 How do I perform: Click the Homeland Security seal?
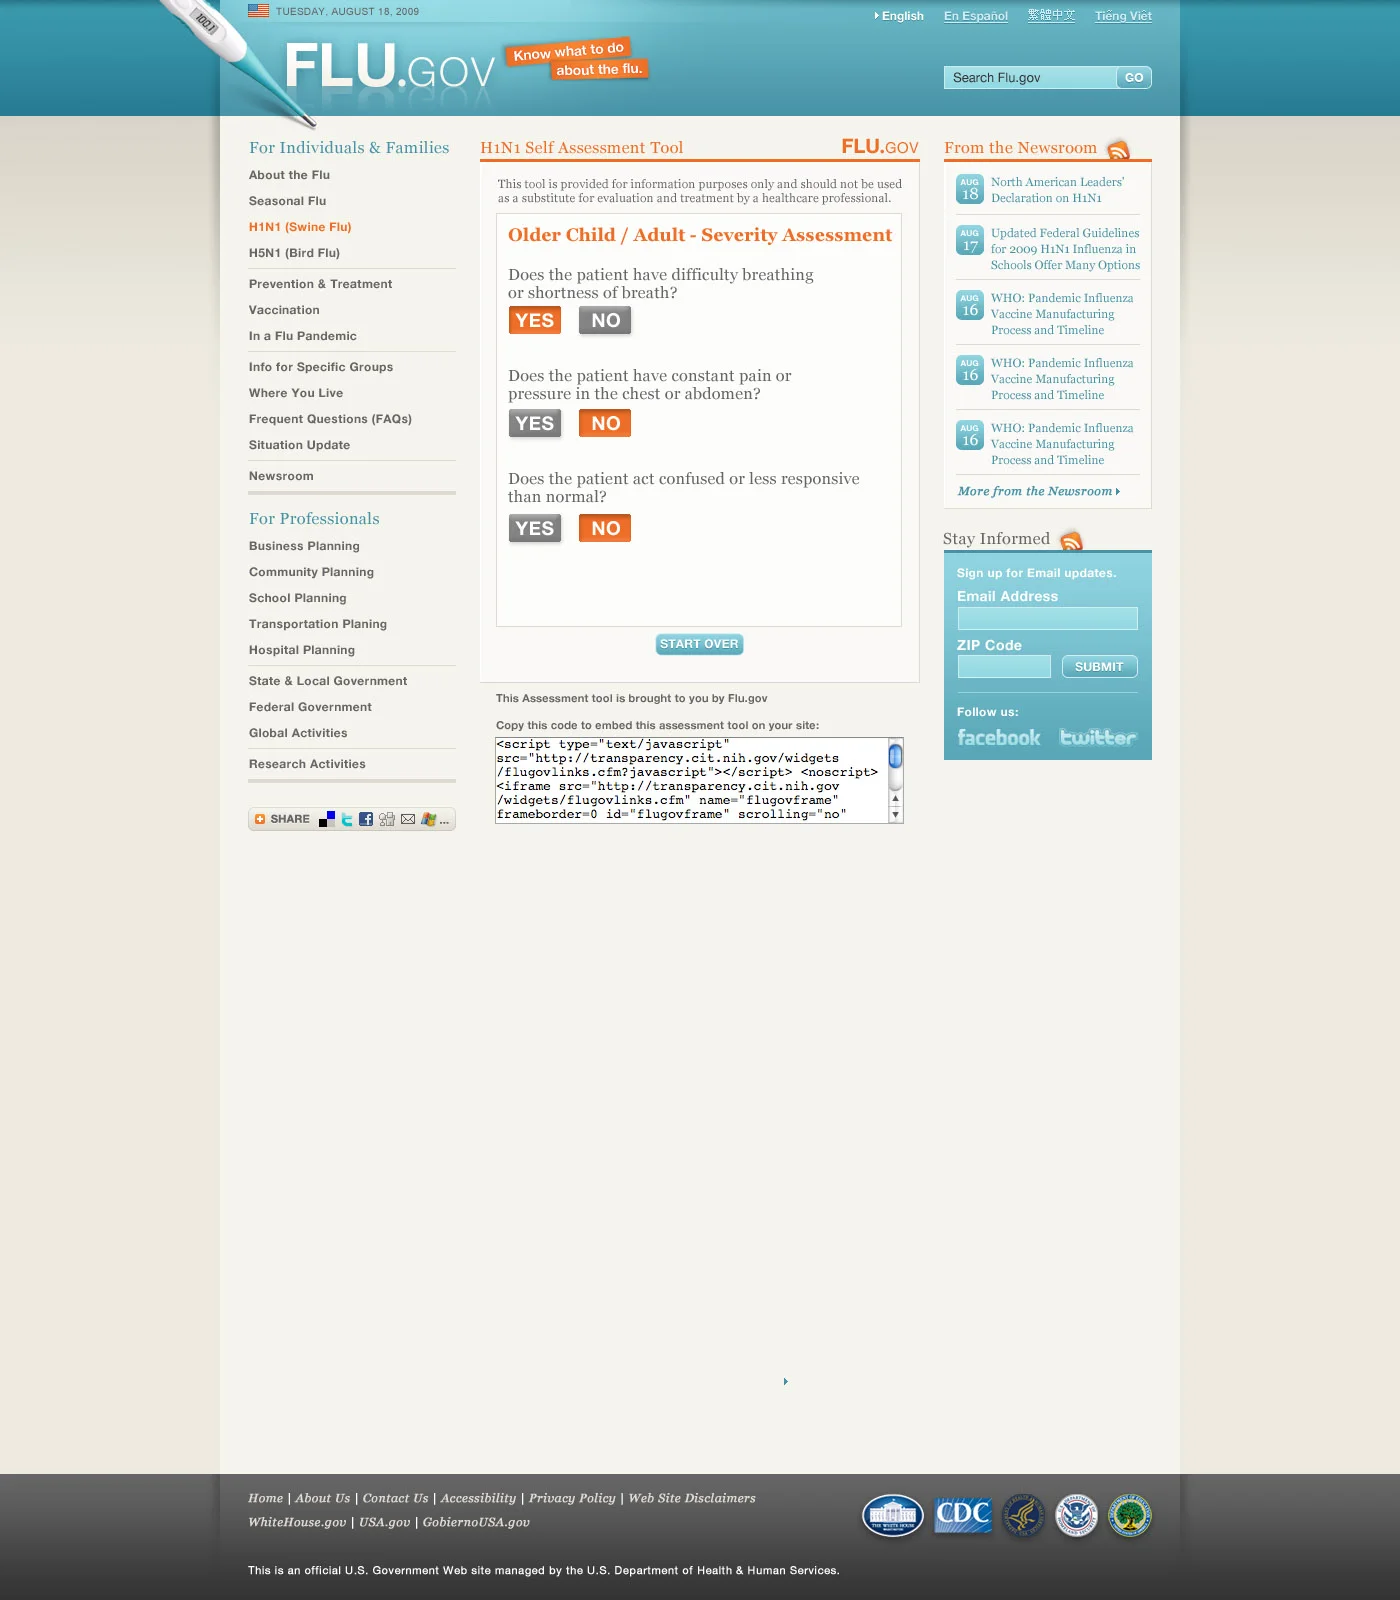click(1077, 1516)
